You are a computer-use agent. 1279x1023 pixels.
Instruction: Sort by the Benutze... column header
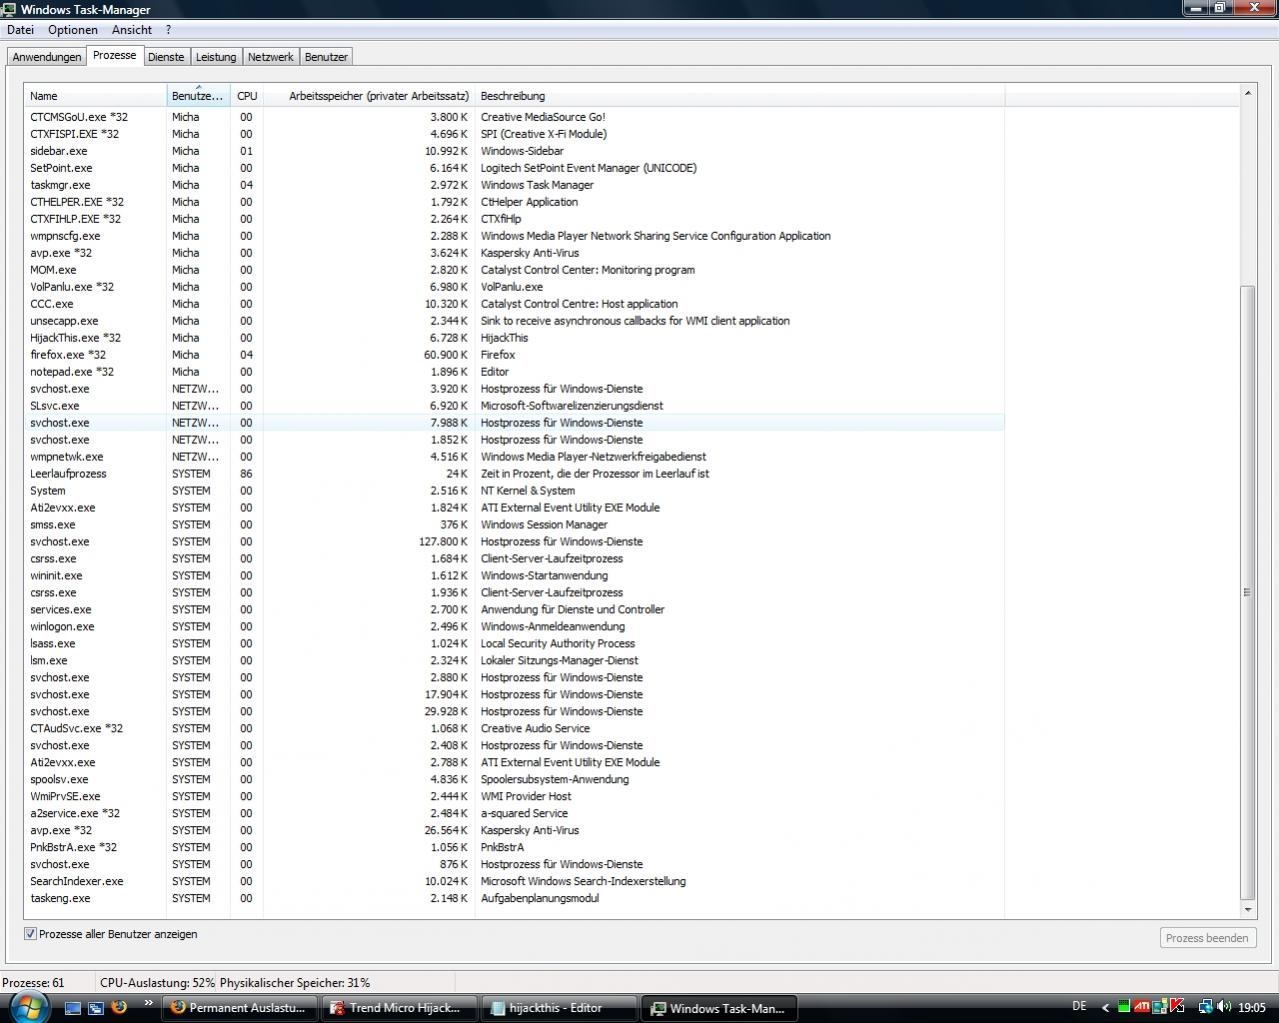(198, 96)
